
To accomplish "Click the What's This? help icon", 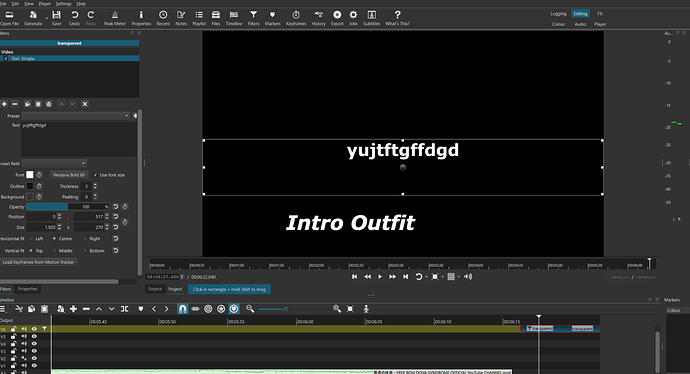I will 397,18.
